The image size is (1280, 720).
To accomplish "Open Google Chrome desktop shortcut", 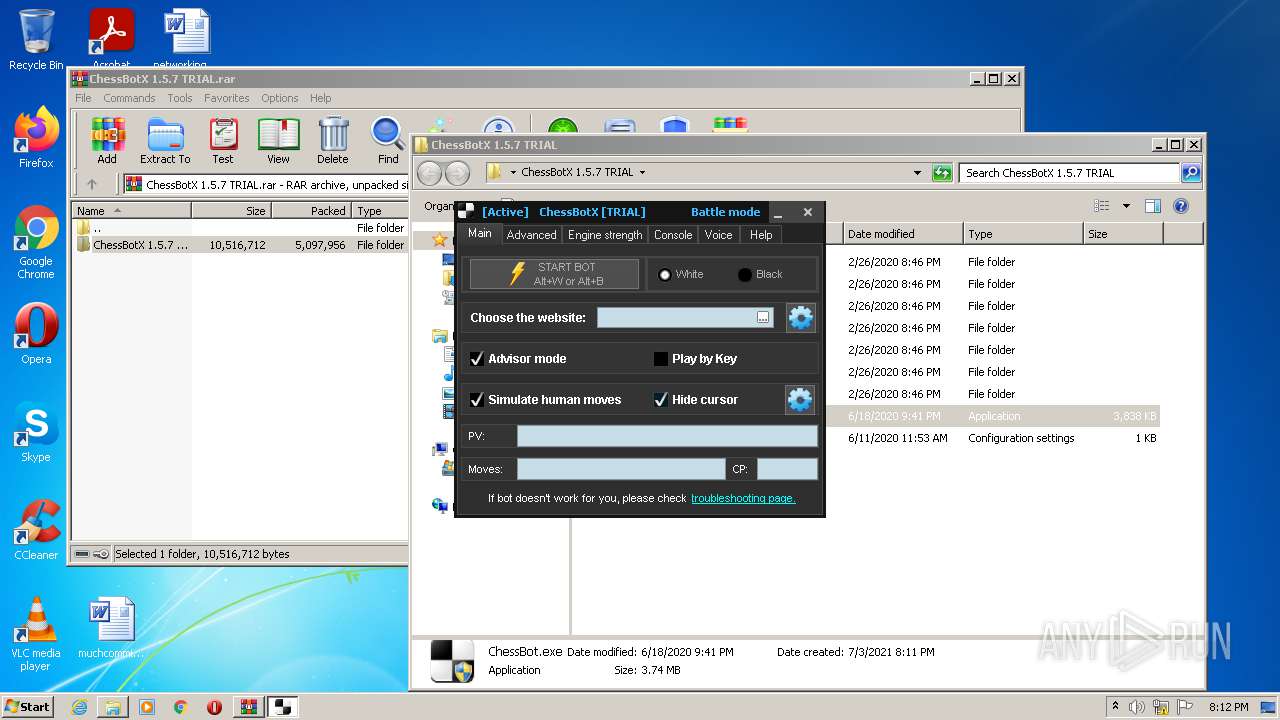I will coord(36,243).
